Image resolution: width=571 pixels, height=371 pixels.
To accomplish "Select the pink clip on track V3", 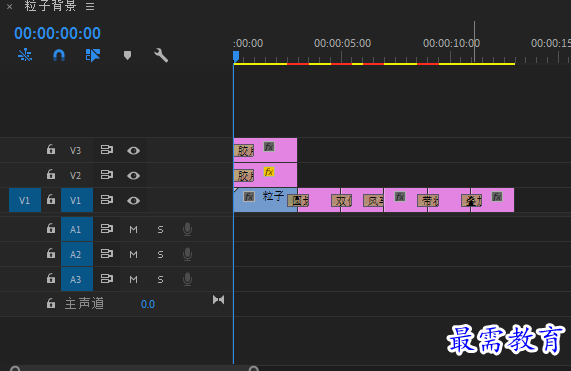I will tap(265, 150).
